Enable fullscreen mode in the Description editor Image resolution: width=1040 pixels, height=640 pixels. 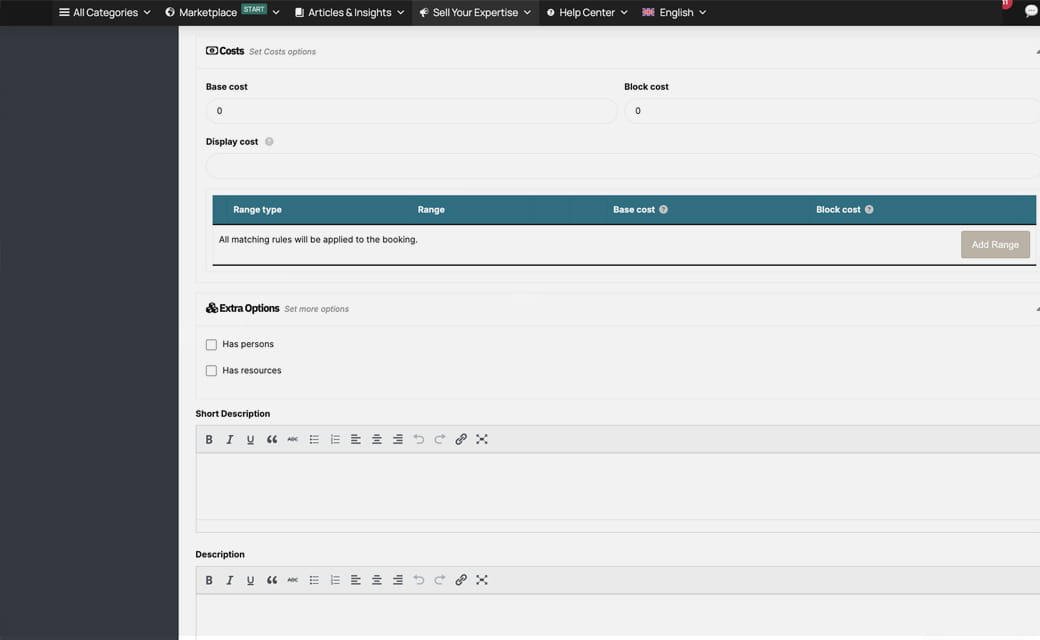[x=482, y=580]
